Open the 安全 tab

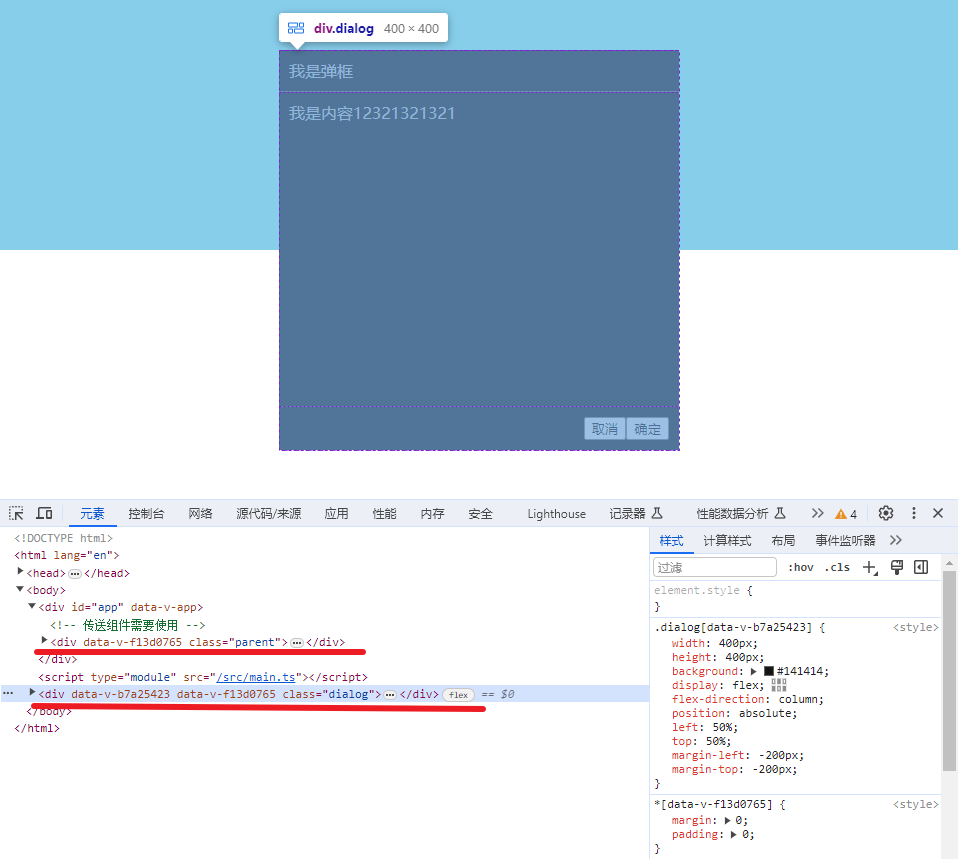click(480, 514)
